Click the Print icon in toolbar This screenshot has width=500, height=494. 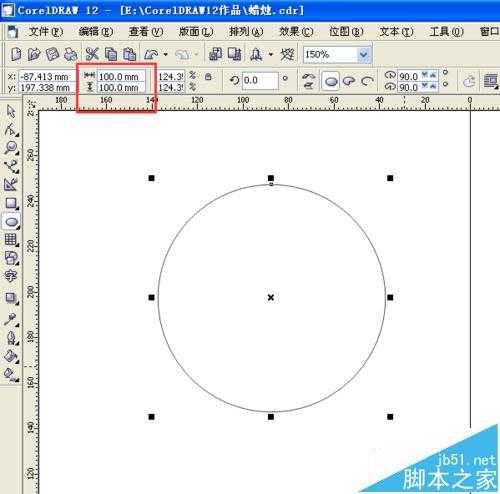tap(71, 54)
